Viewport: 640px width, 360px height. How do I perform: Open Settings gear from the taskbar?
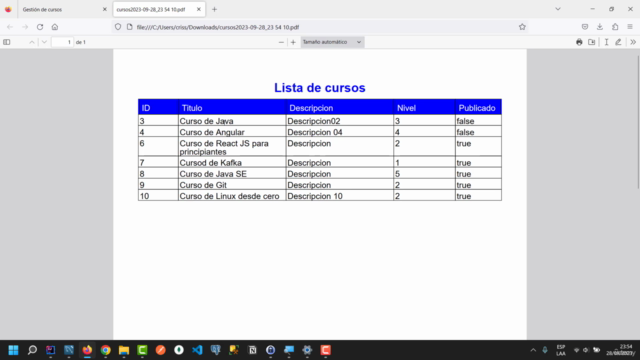pos(307,350)
